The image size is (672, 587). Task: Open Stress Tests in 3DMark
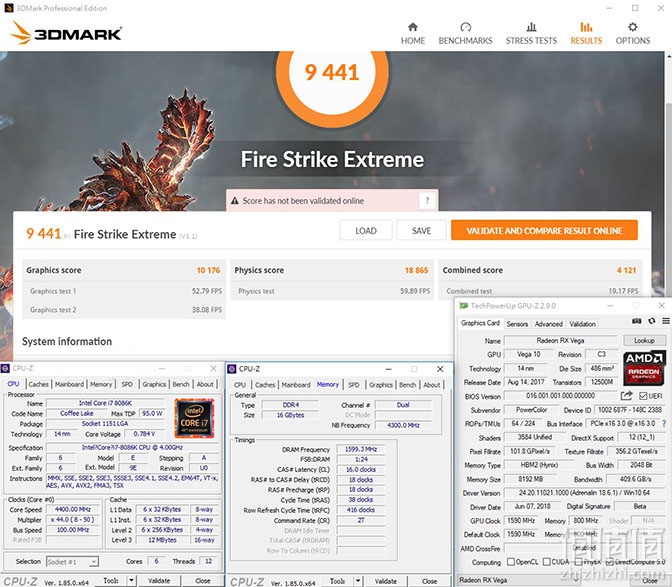(x=531, y=33)
